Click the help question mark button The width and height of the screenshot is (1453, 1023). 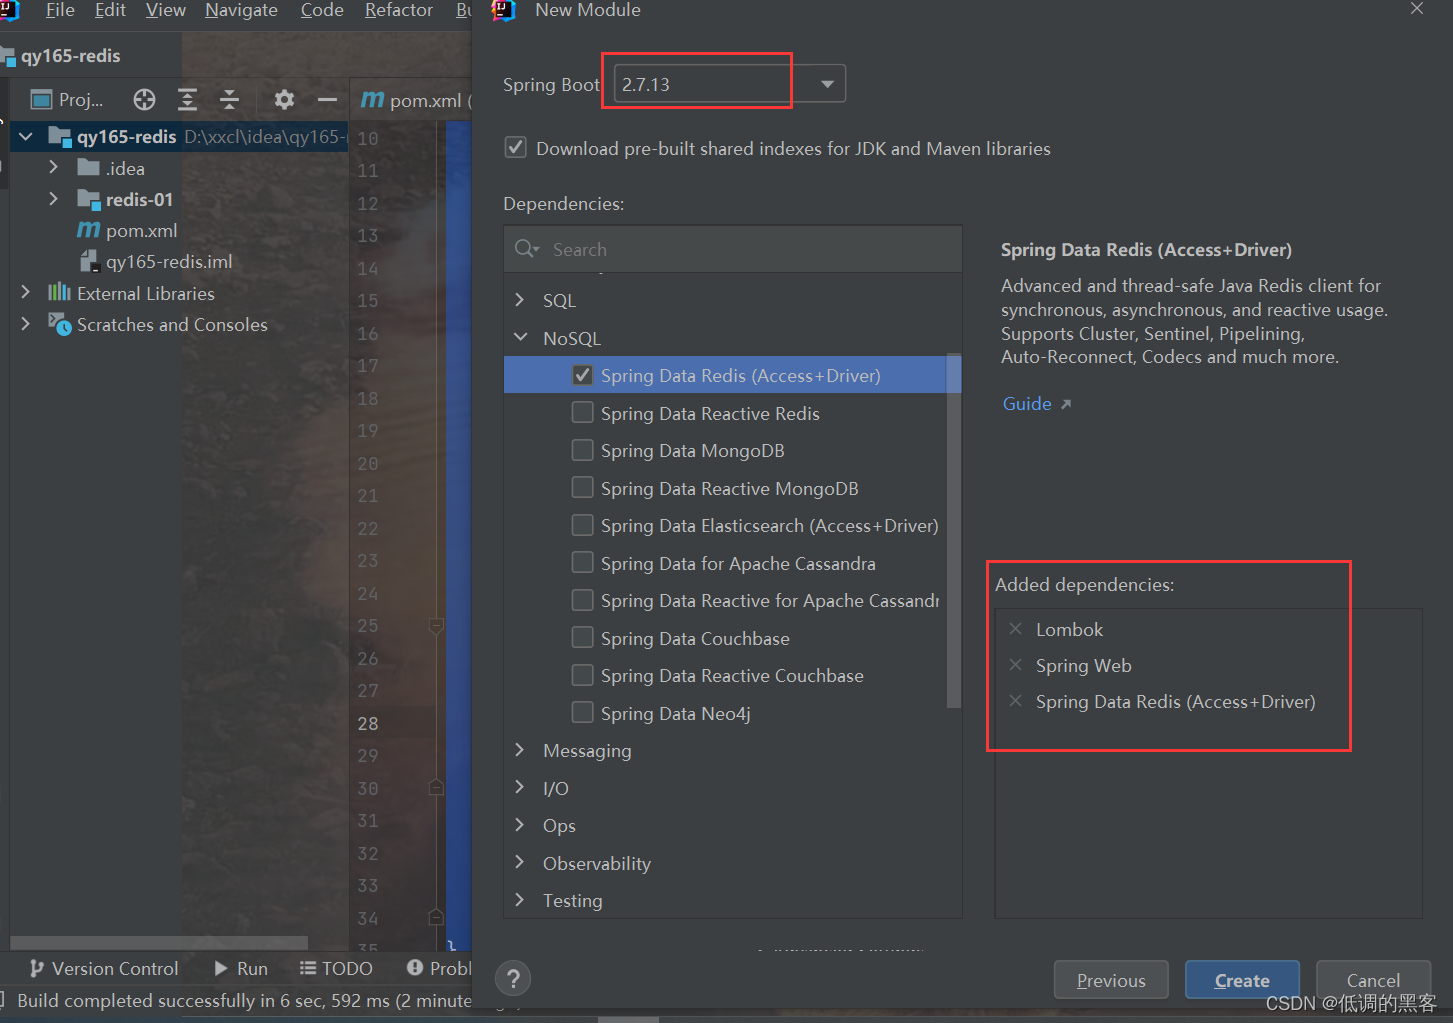click(x=513, y=978)
